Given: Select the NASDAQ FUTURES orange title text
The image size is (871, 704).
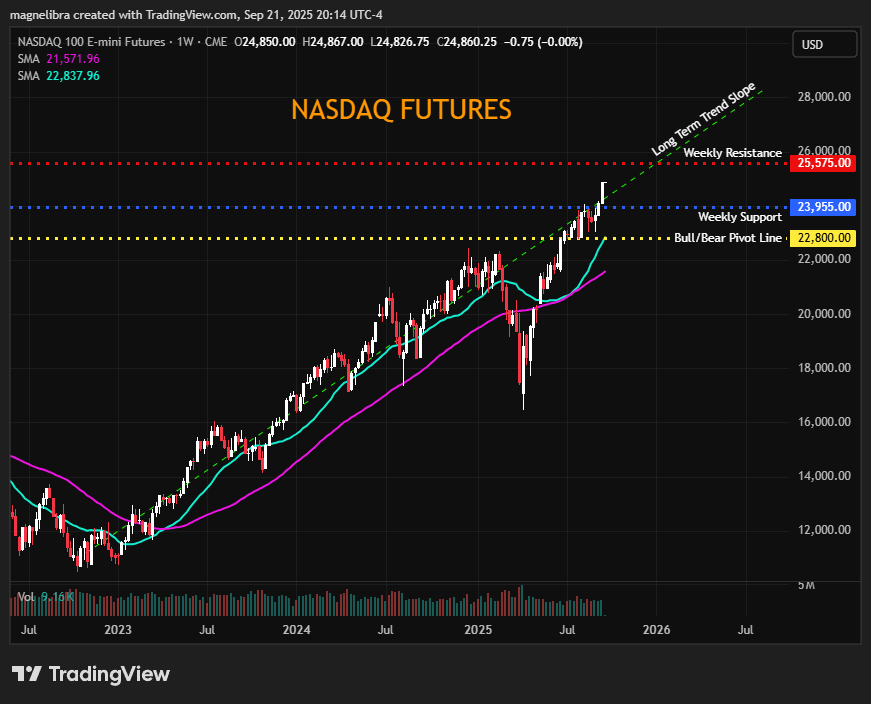Looking at the screenshot, I should [401, 109].
